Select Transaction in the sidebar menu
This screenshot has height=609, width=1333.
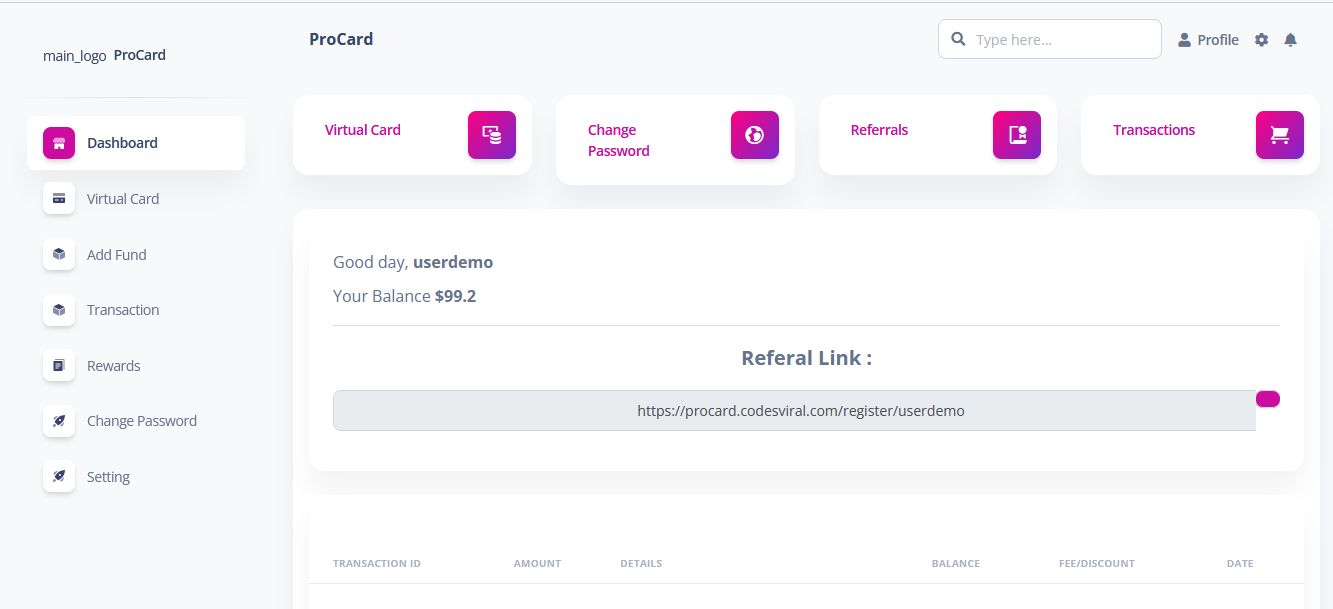[122, 310]
